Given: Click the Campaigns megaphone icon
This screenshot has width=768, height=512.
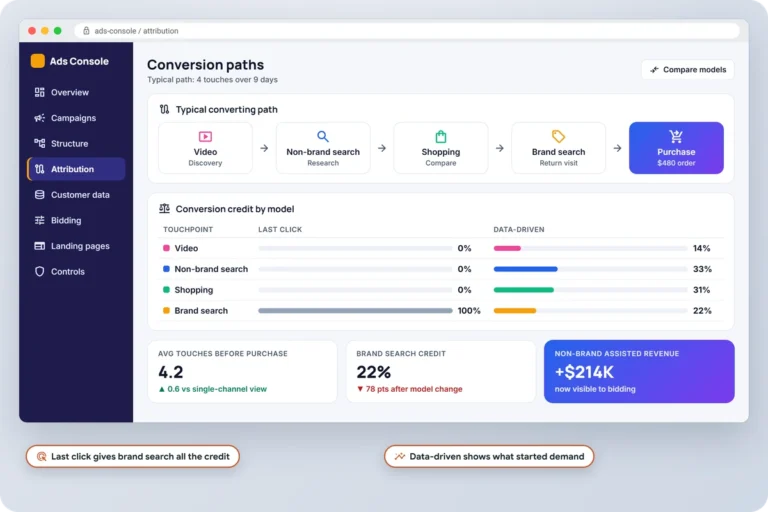Looking at the screenshot, I should coord(40,118).
